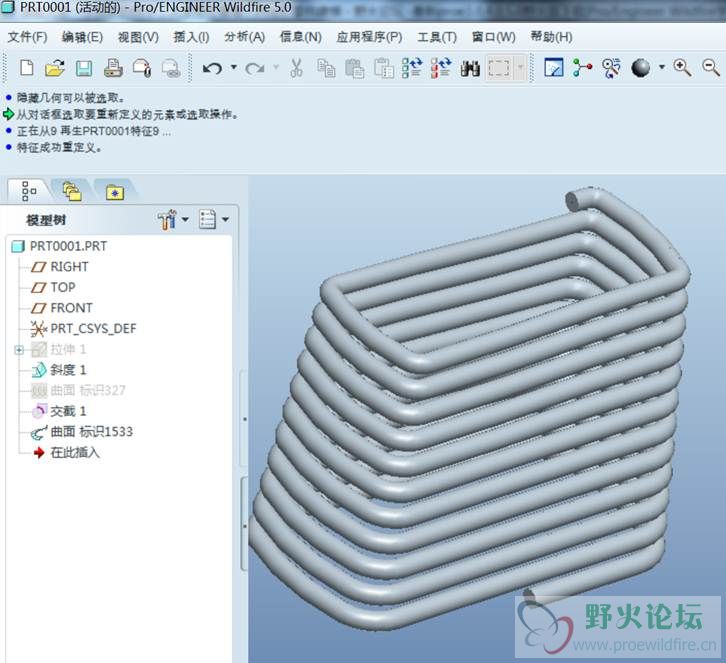
Task: Click the 特征成功重定义 status message
Action: [x=59, y=148]
